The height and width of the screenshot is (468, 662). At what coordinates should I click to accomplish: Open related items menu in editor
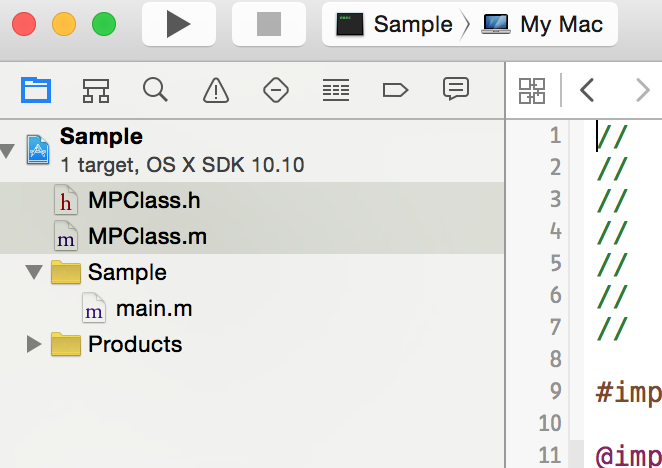click(532, 90)
